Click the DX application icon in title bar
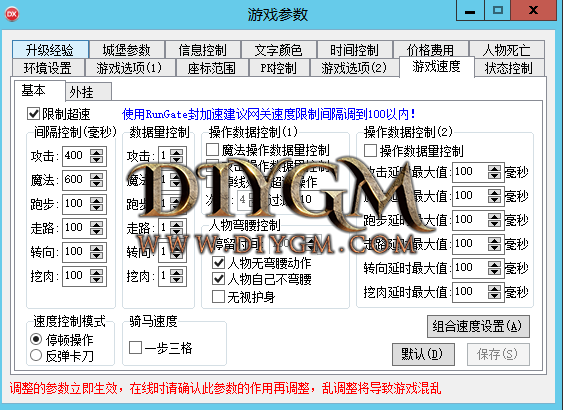 coord(12,14)
